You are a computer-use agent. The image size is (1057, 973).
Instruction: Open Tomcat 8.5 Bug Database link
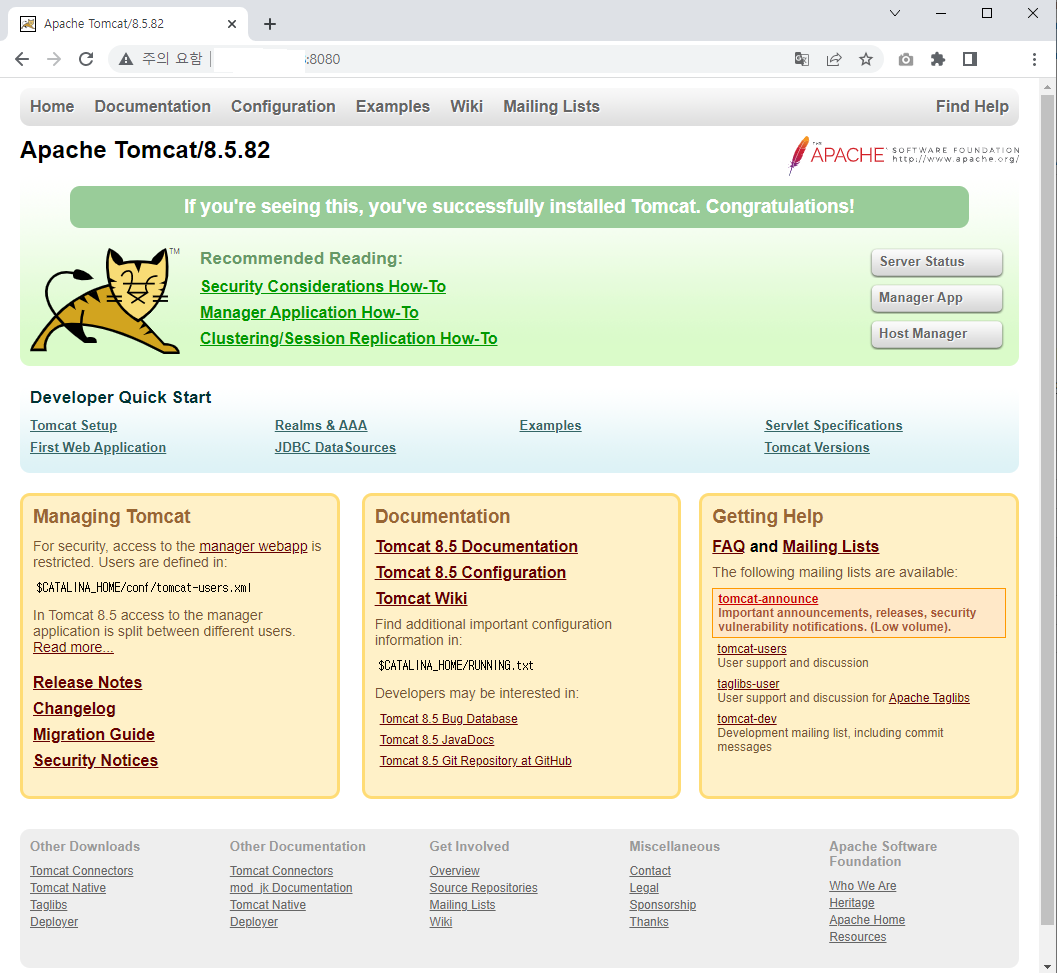(x=448, y=719)
